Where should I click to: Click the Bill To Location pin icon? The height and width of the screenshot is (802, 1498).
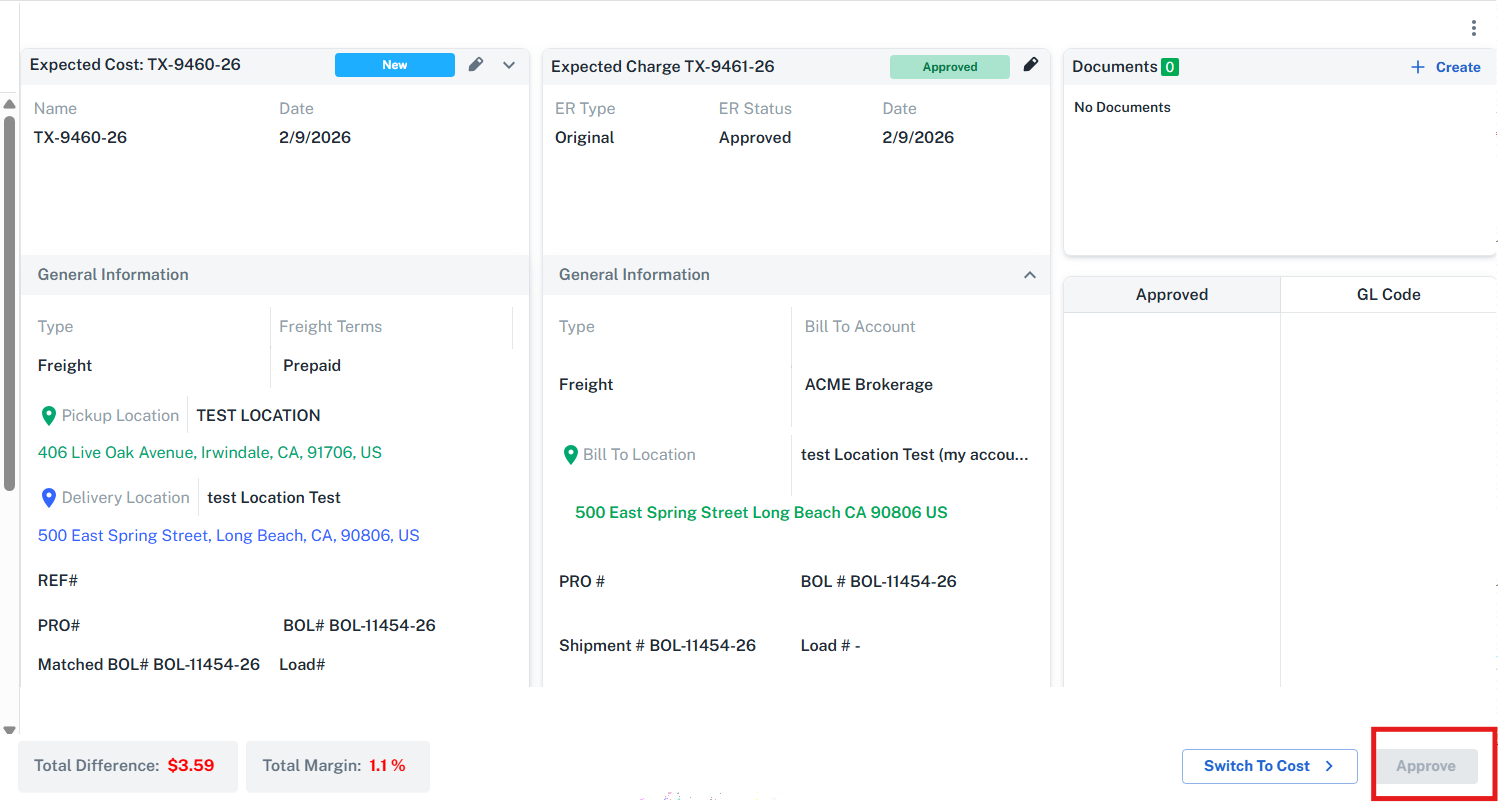click(570, 455)
